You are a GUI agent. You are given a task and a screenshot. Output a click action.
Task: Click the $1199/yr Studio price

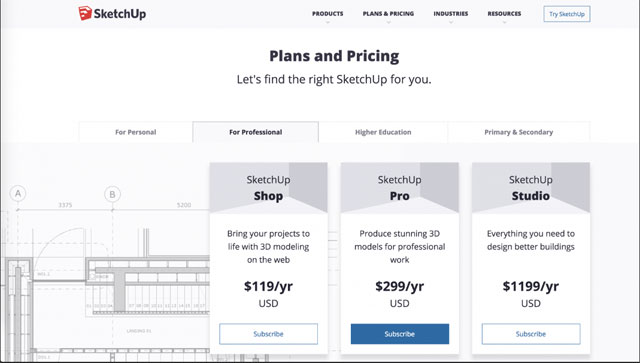pos(531,286)
